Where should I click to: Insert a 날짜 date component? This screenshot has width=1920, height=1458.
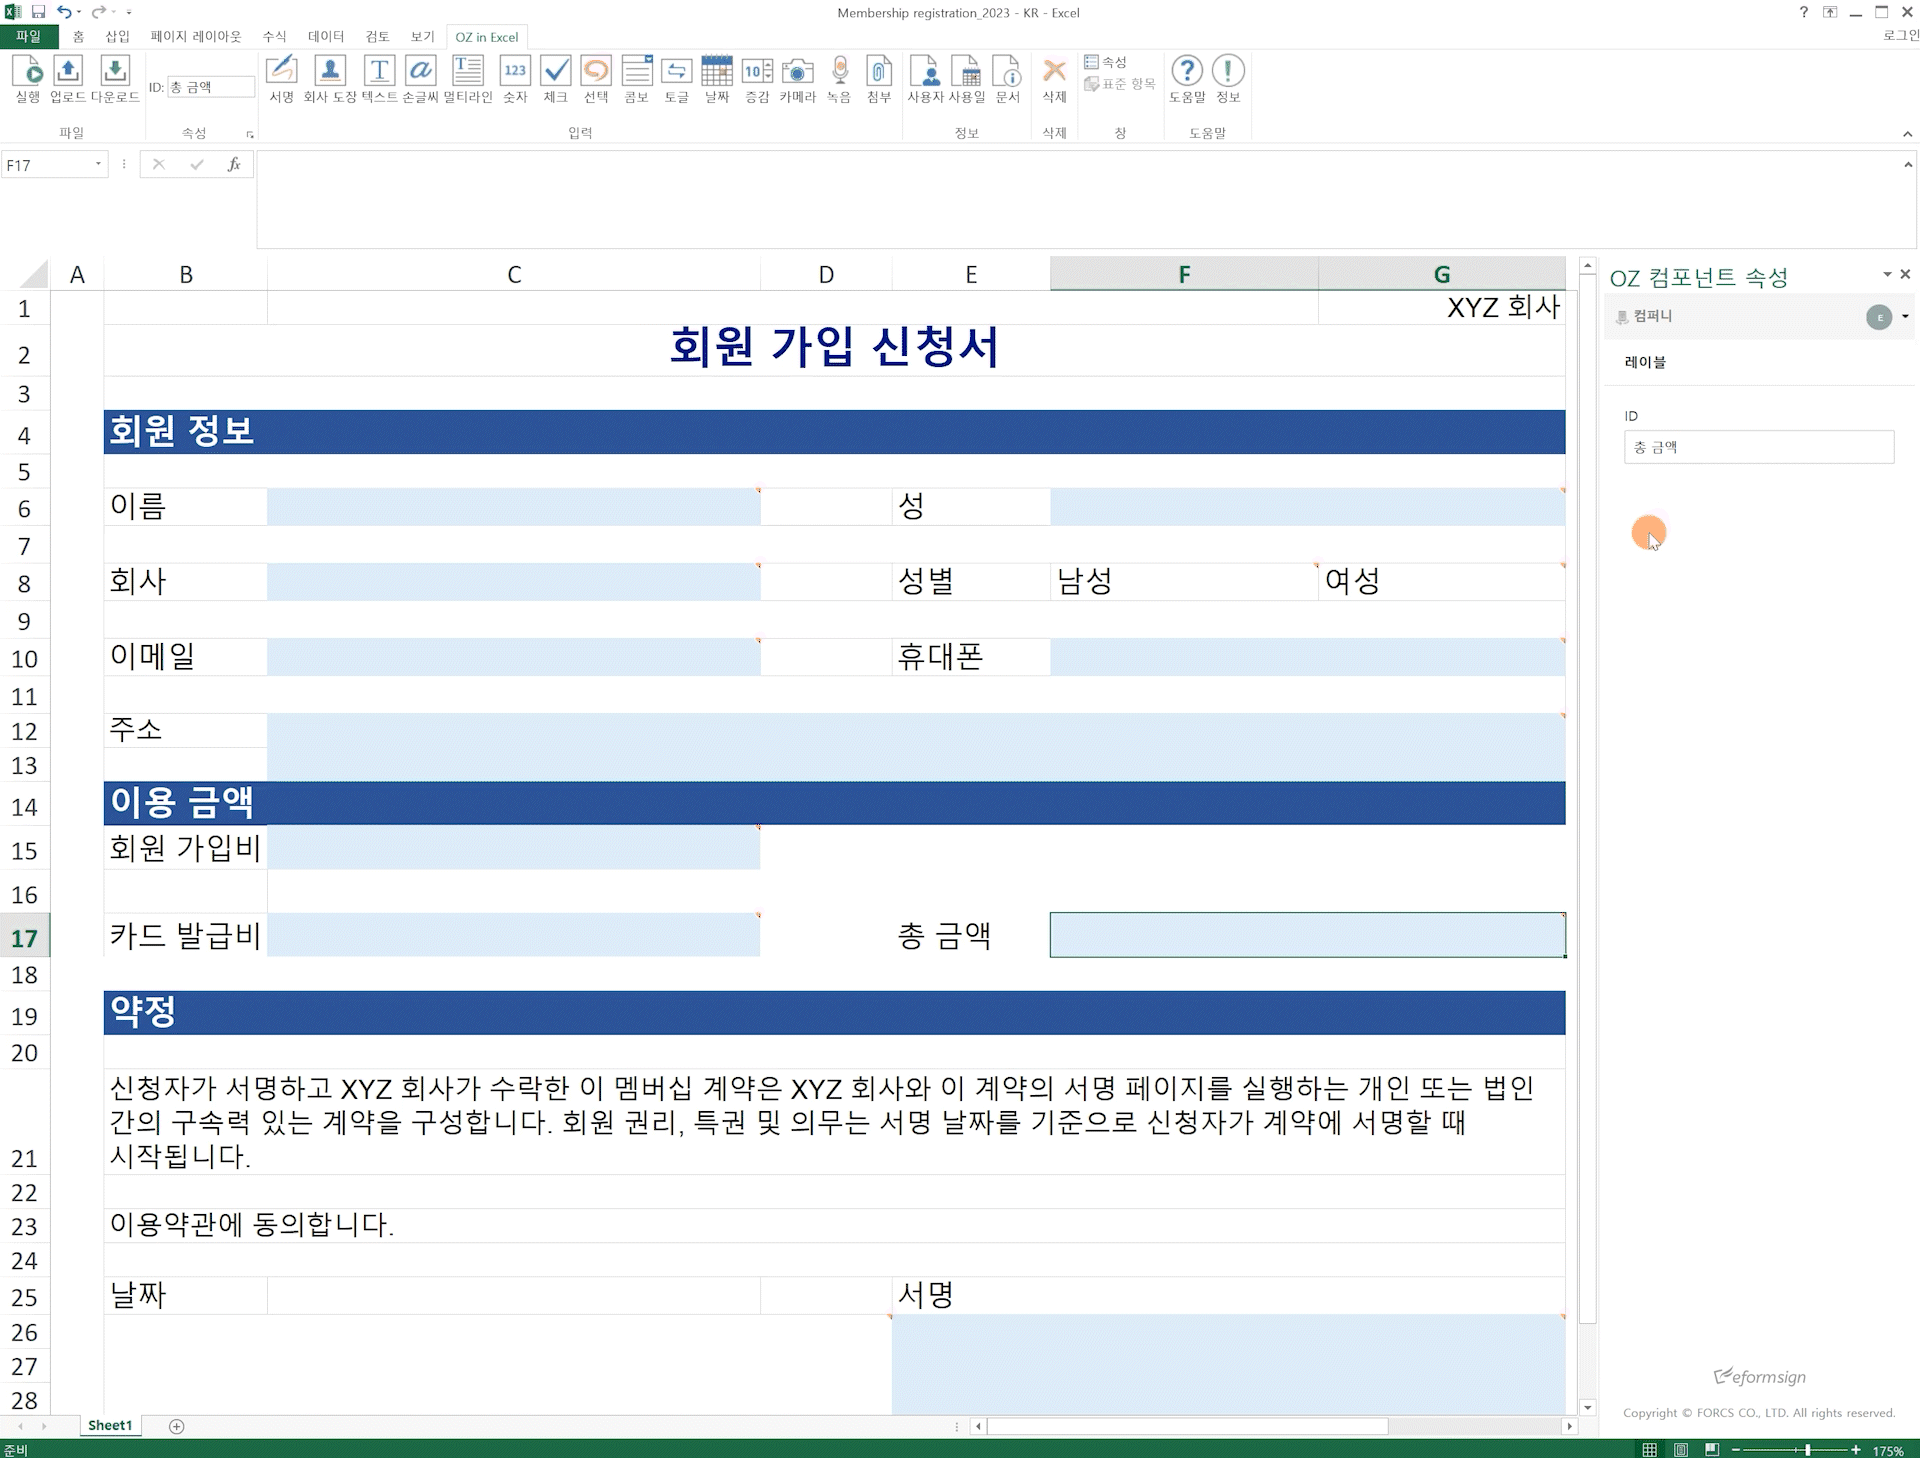pos(717,79)
